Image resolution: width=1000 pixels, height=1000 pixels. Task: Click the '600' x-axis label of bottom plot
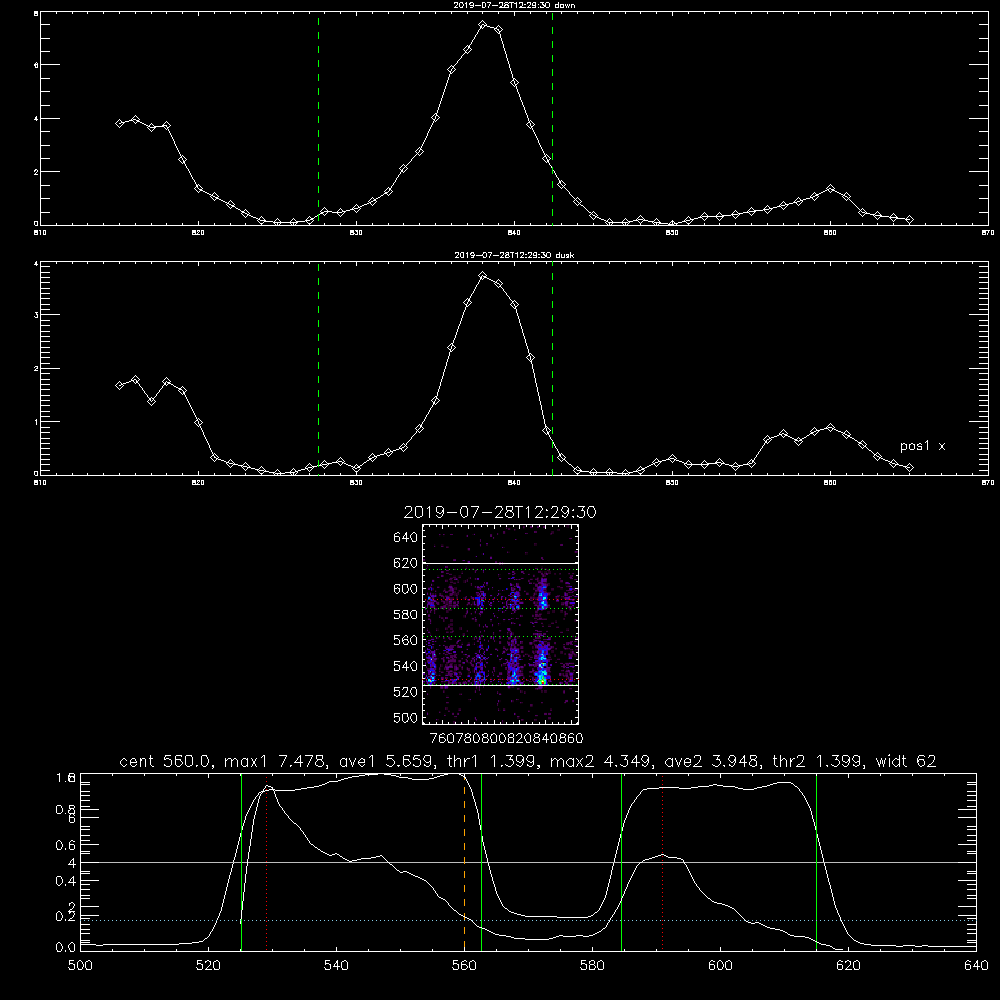(x=720, y=966)
